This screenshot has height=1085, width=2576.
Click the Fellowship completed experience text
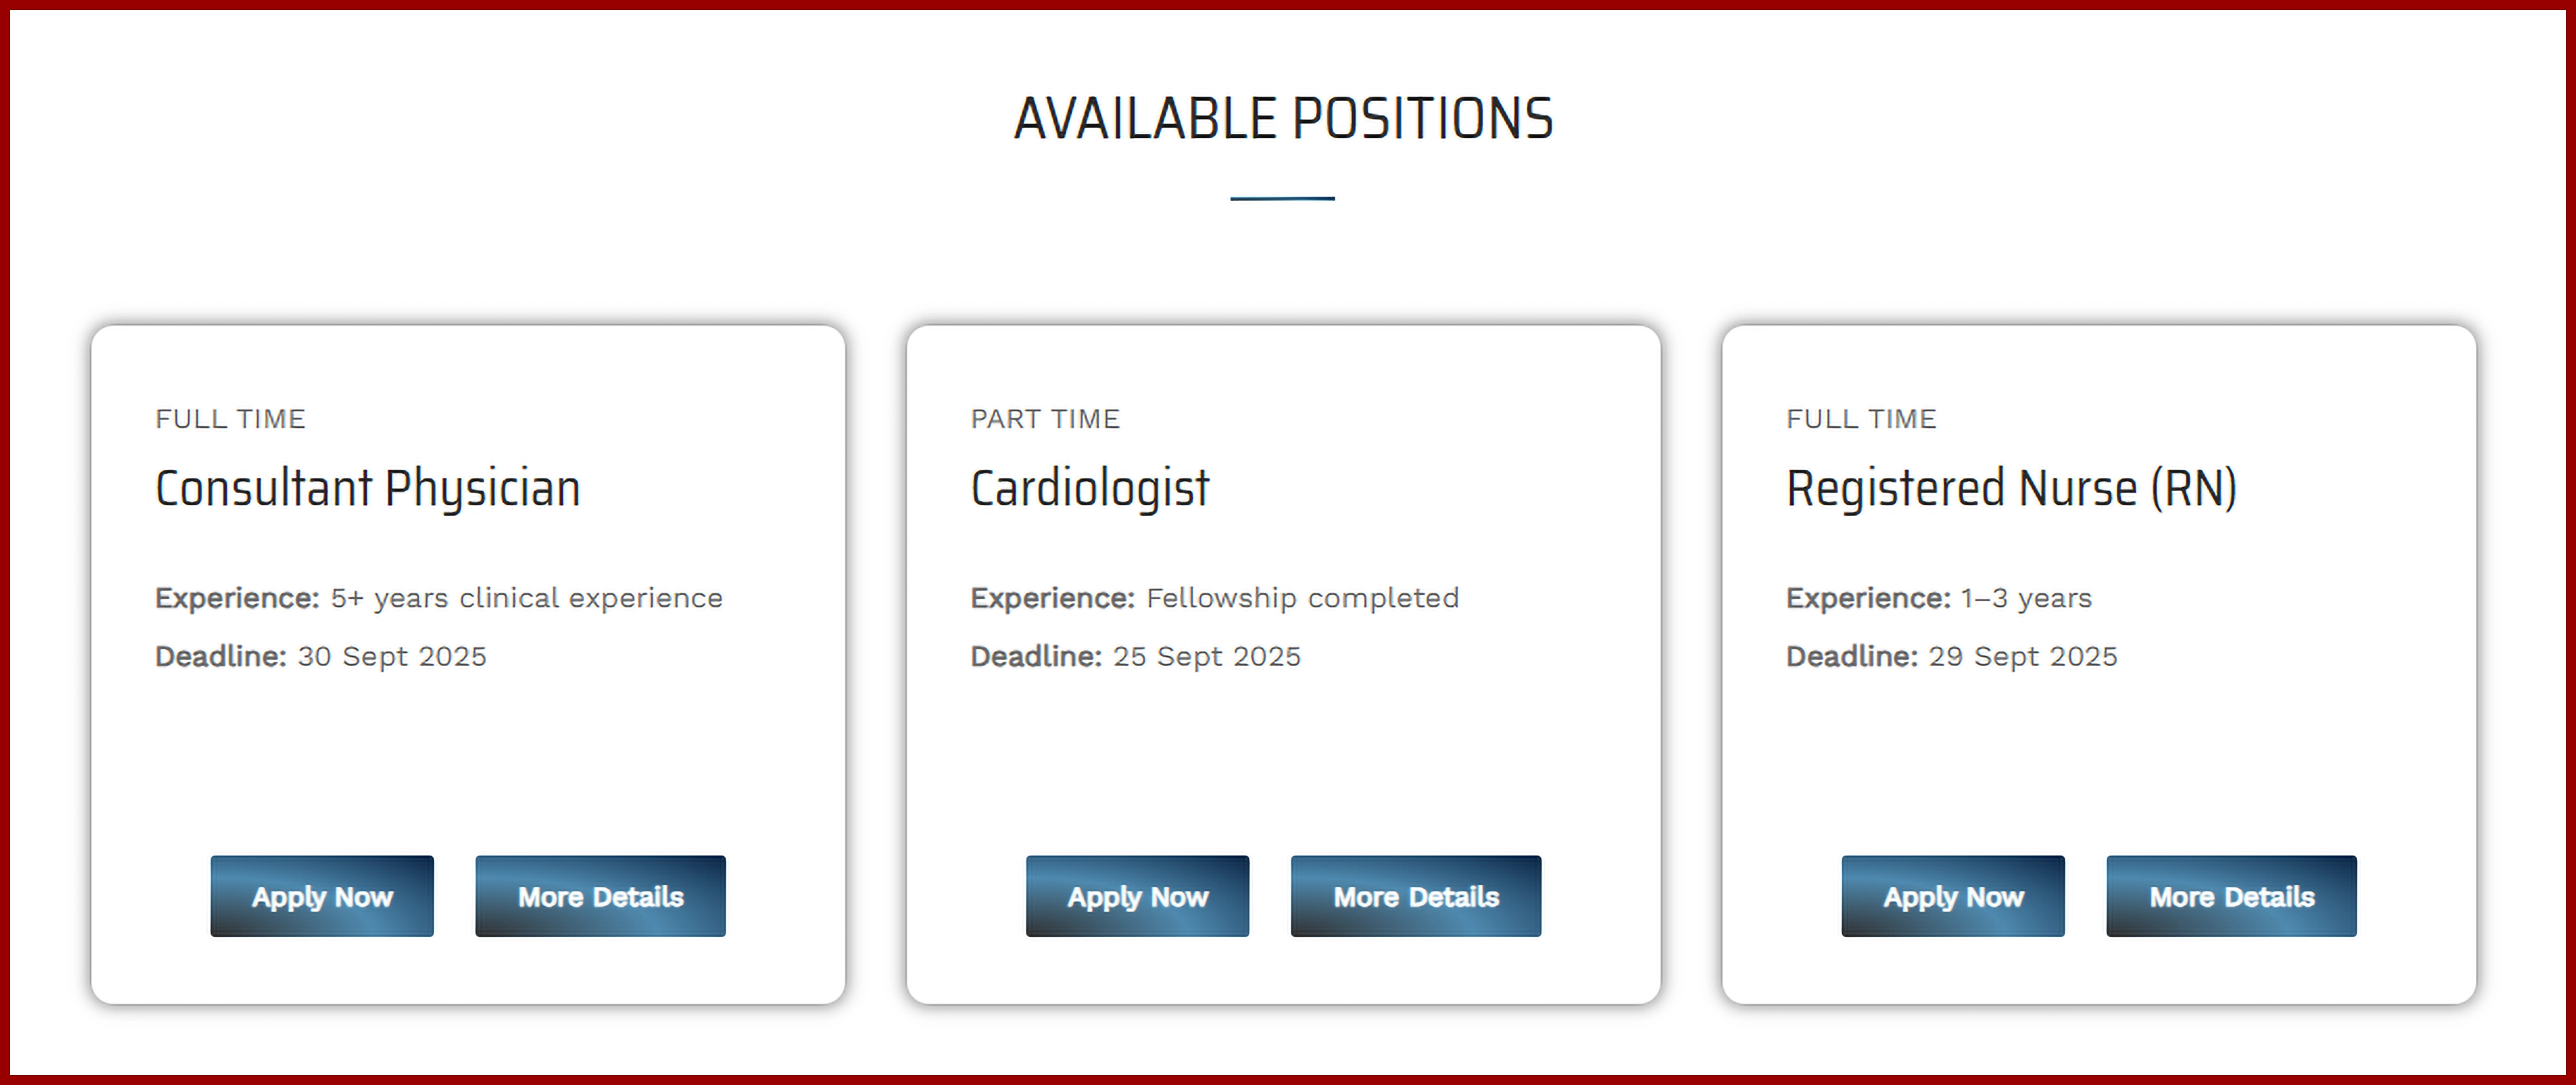pos(1303,598)
